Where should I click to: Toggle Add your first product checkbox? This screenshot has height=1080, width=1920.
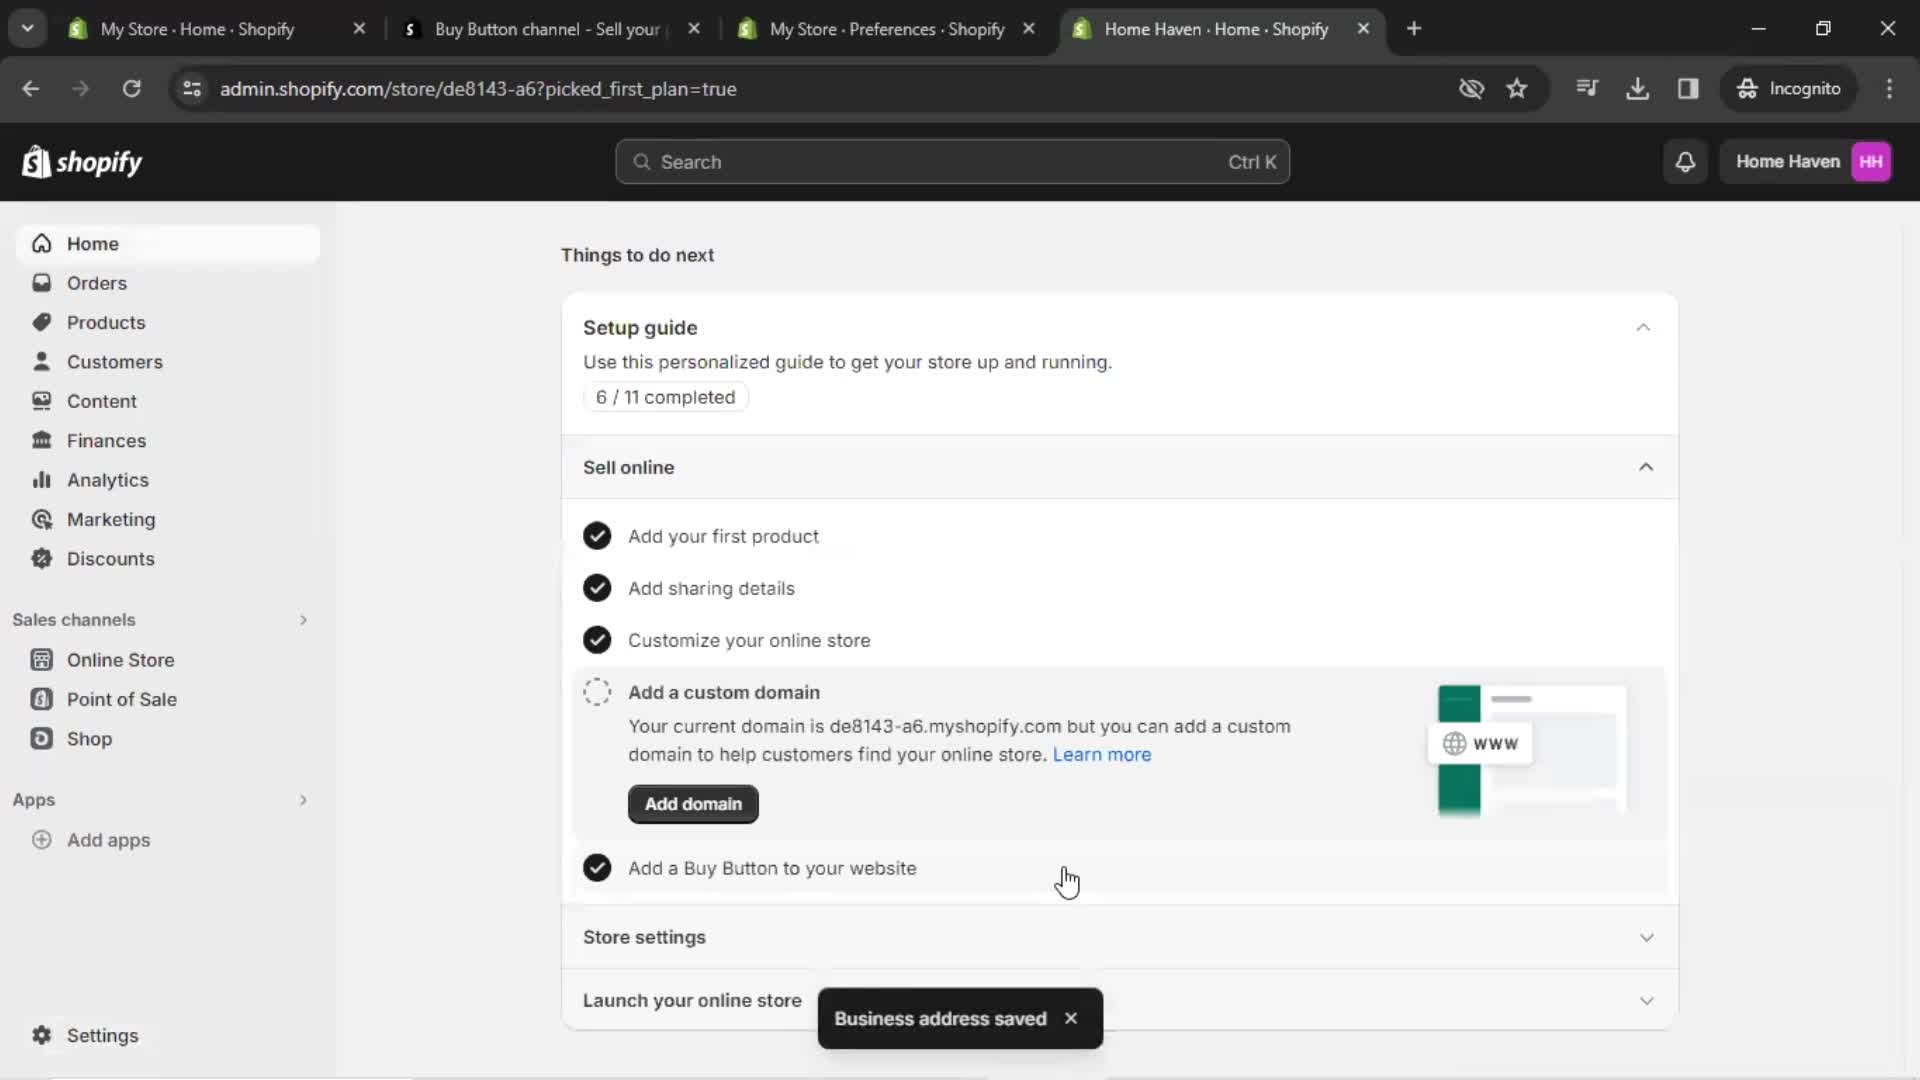(596, 535)
